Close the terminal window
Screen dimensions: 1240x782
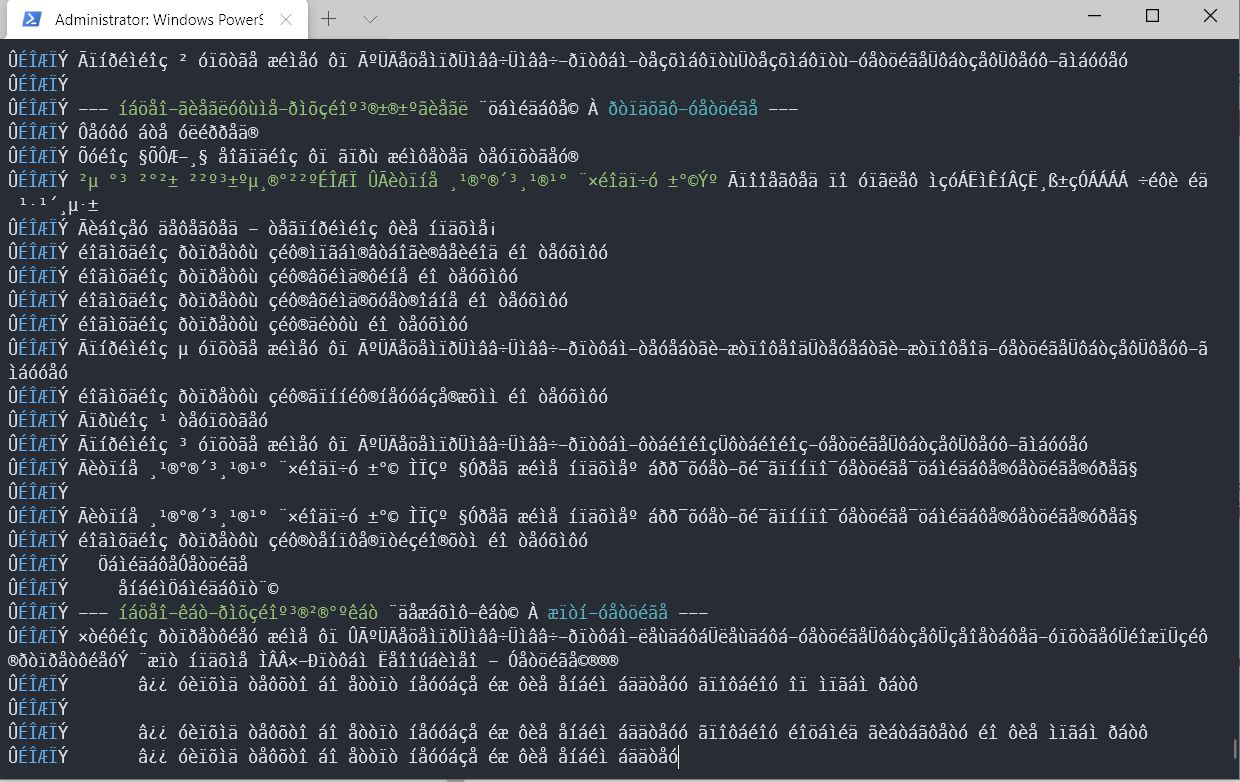pyautogui.click(x=1210, y=16)
